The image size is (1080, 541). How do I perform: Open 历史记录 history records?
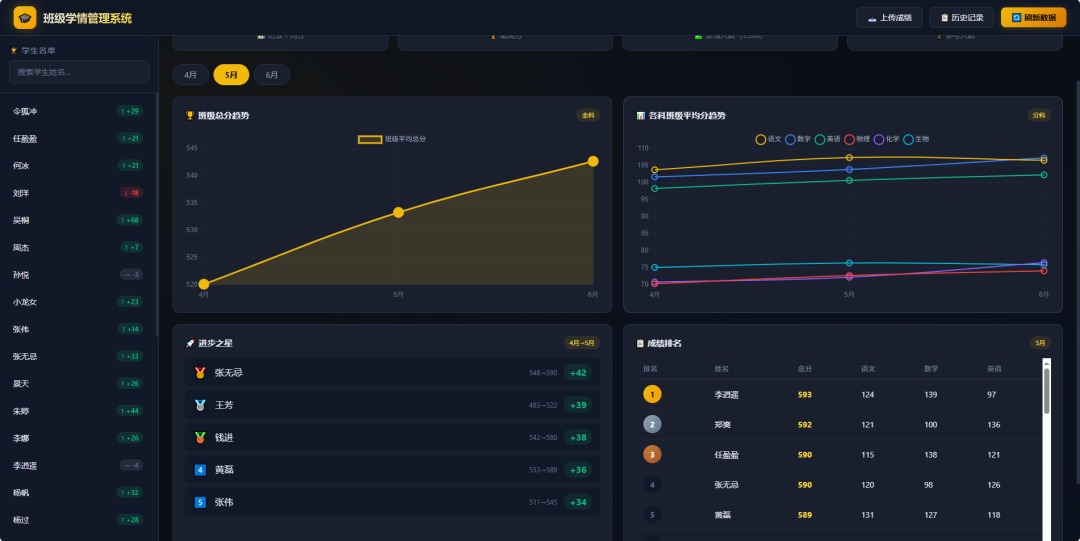(962, 18)
